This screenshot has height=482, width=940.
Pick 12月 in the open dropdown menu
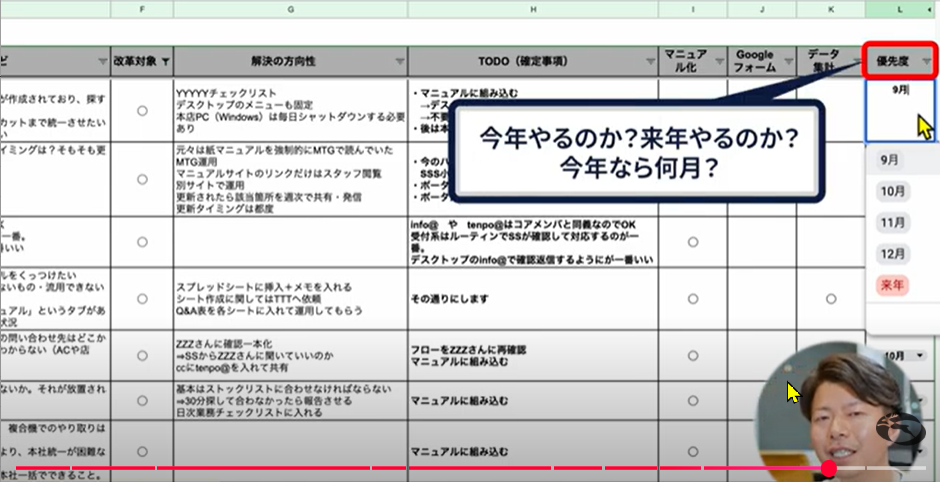coord(893,254)
